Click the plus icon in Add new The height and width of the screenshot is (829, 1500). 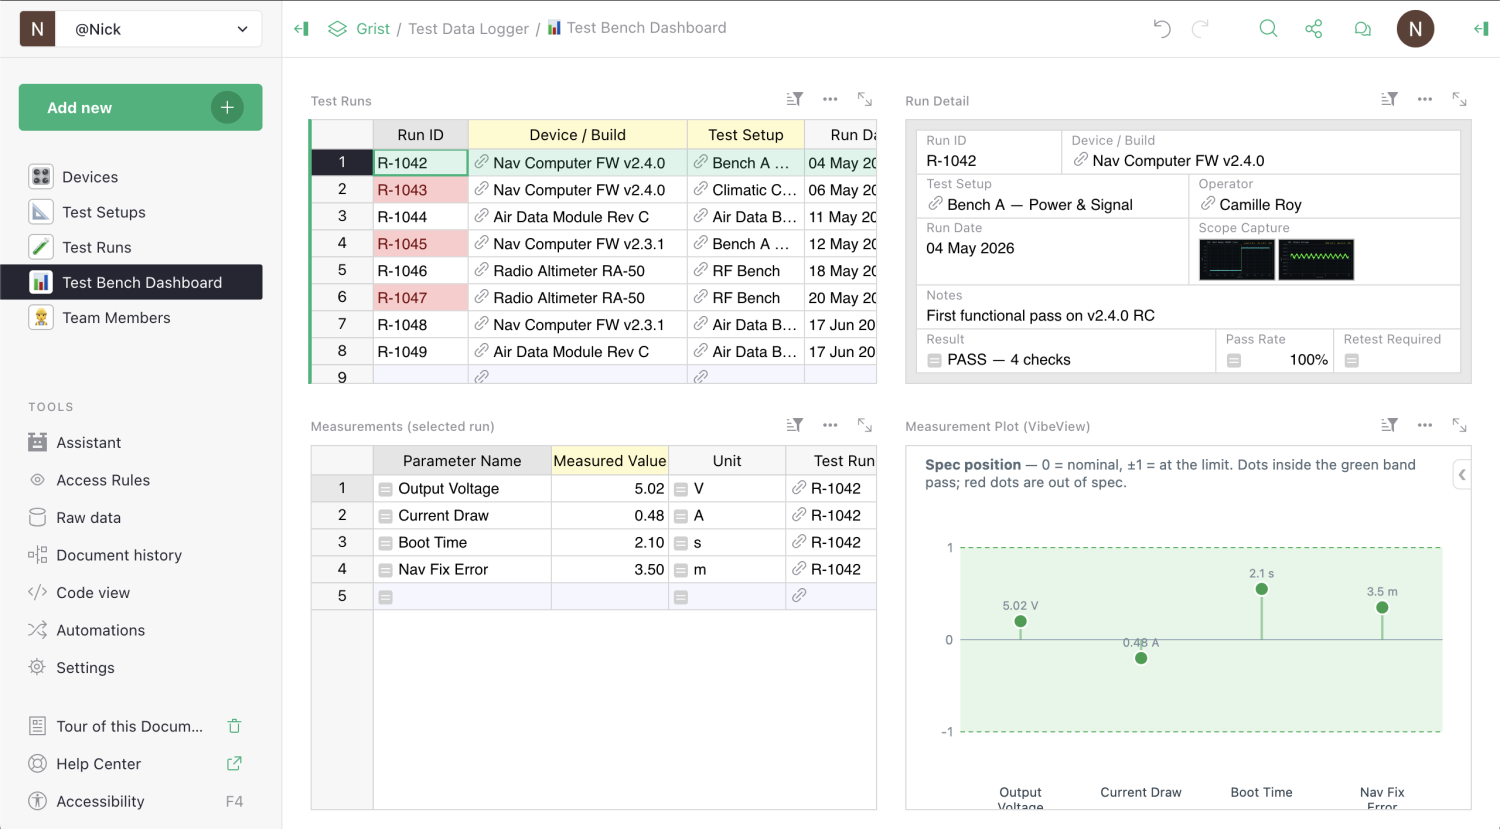click(x=227, y=107)
